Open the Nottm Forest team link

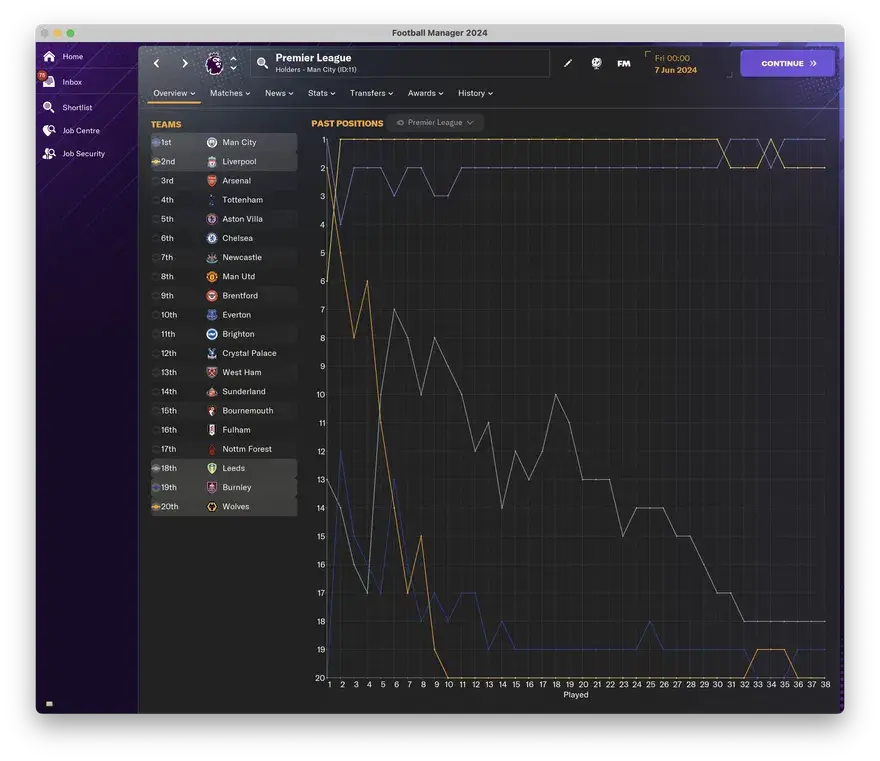pos(246,449)
